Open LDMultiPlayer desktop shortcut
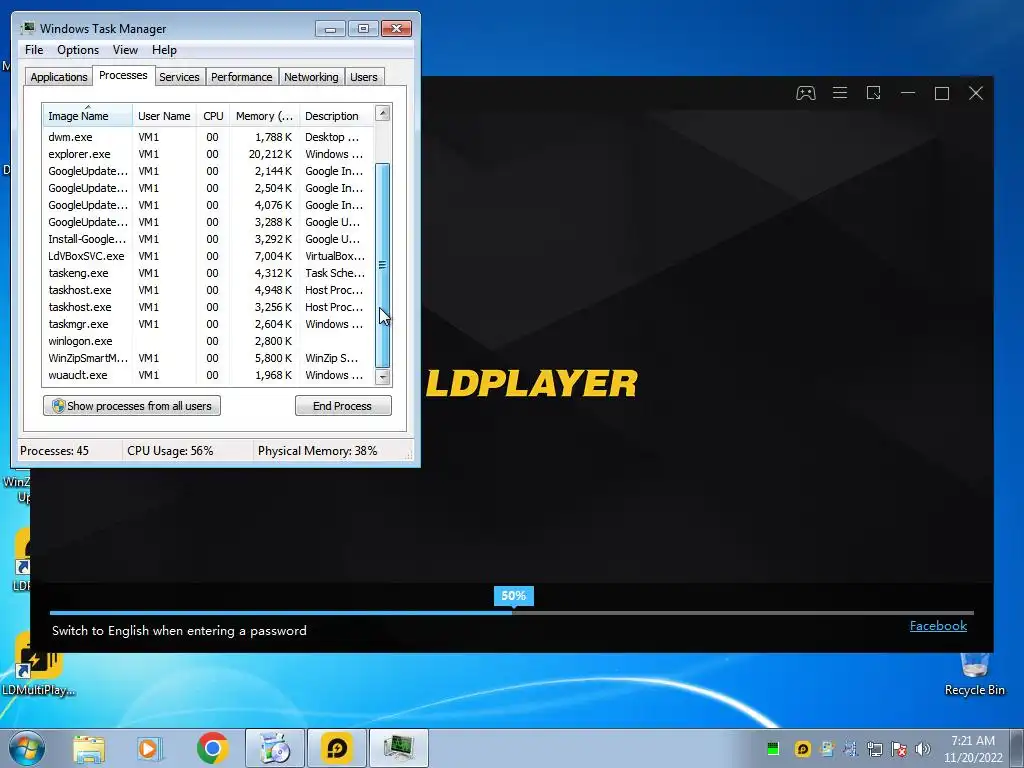 click(x=37, y=664)
